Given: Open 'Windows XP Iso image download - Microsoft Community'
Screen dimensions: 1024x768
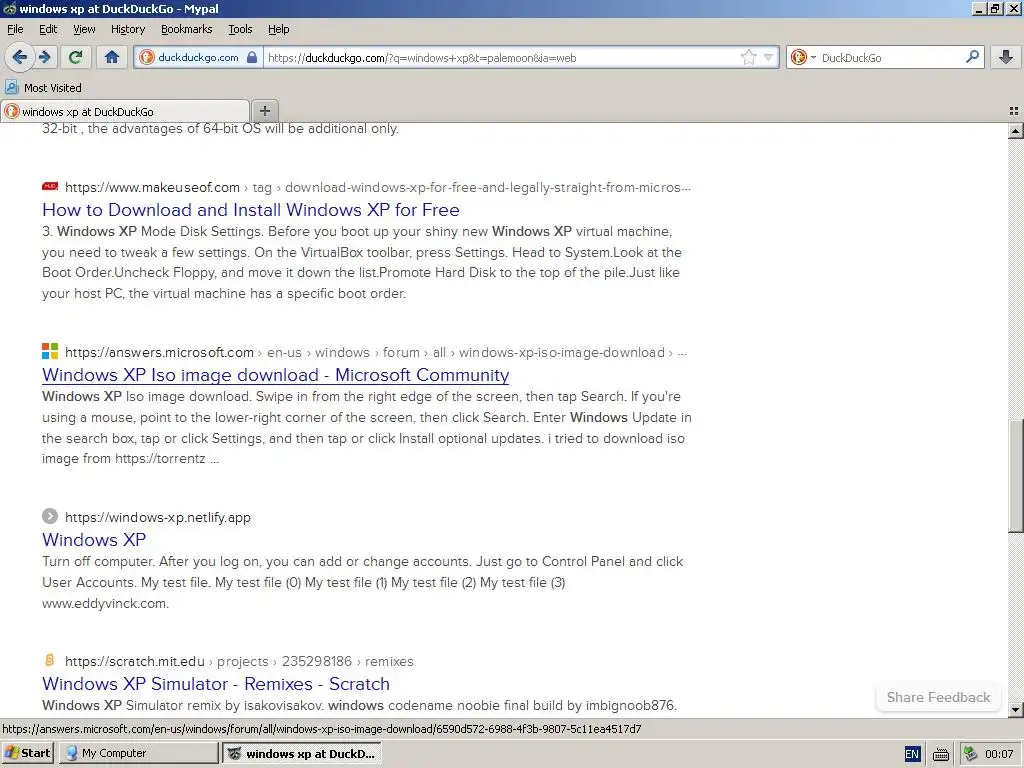Looking at the screenshot, I should click(x=276, y=375).
